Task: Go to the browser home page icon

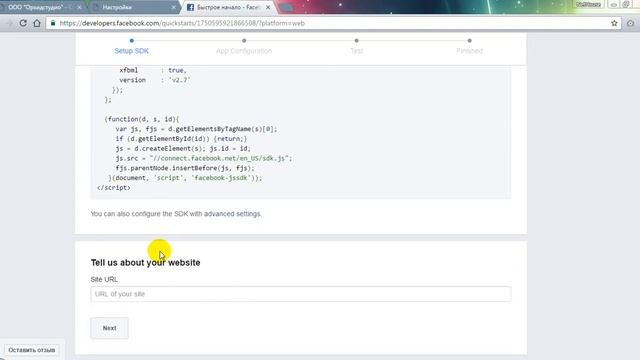Action: 37,23
